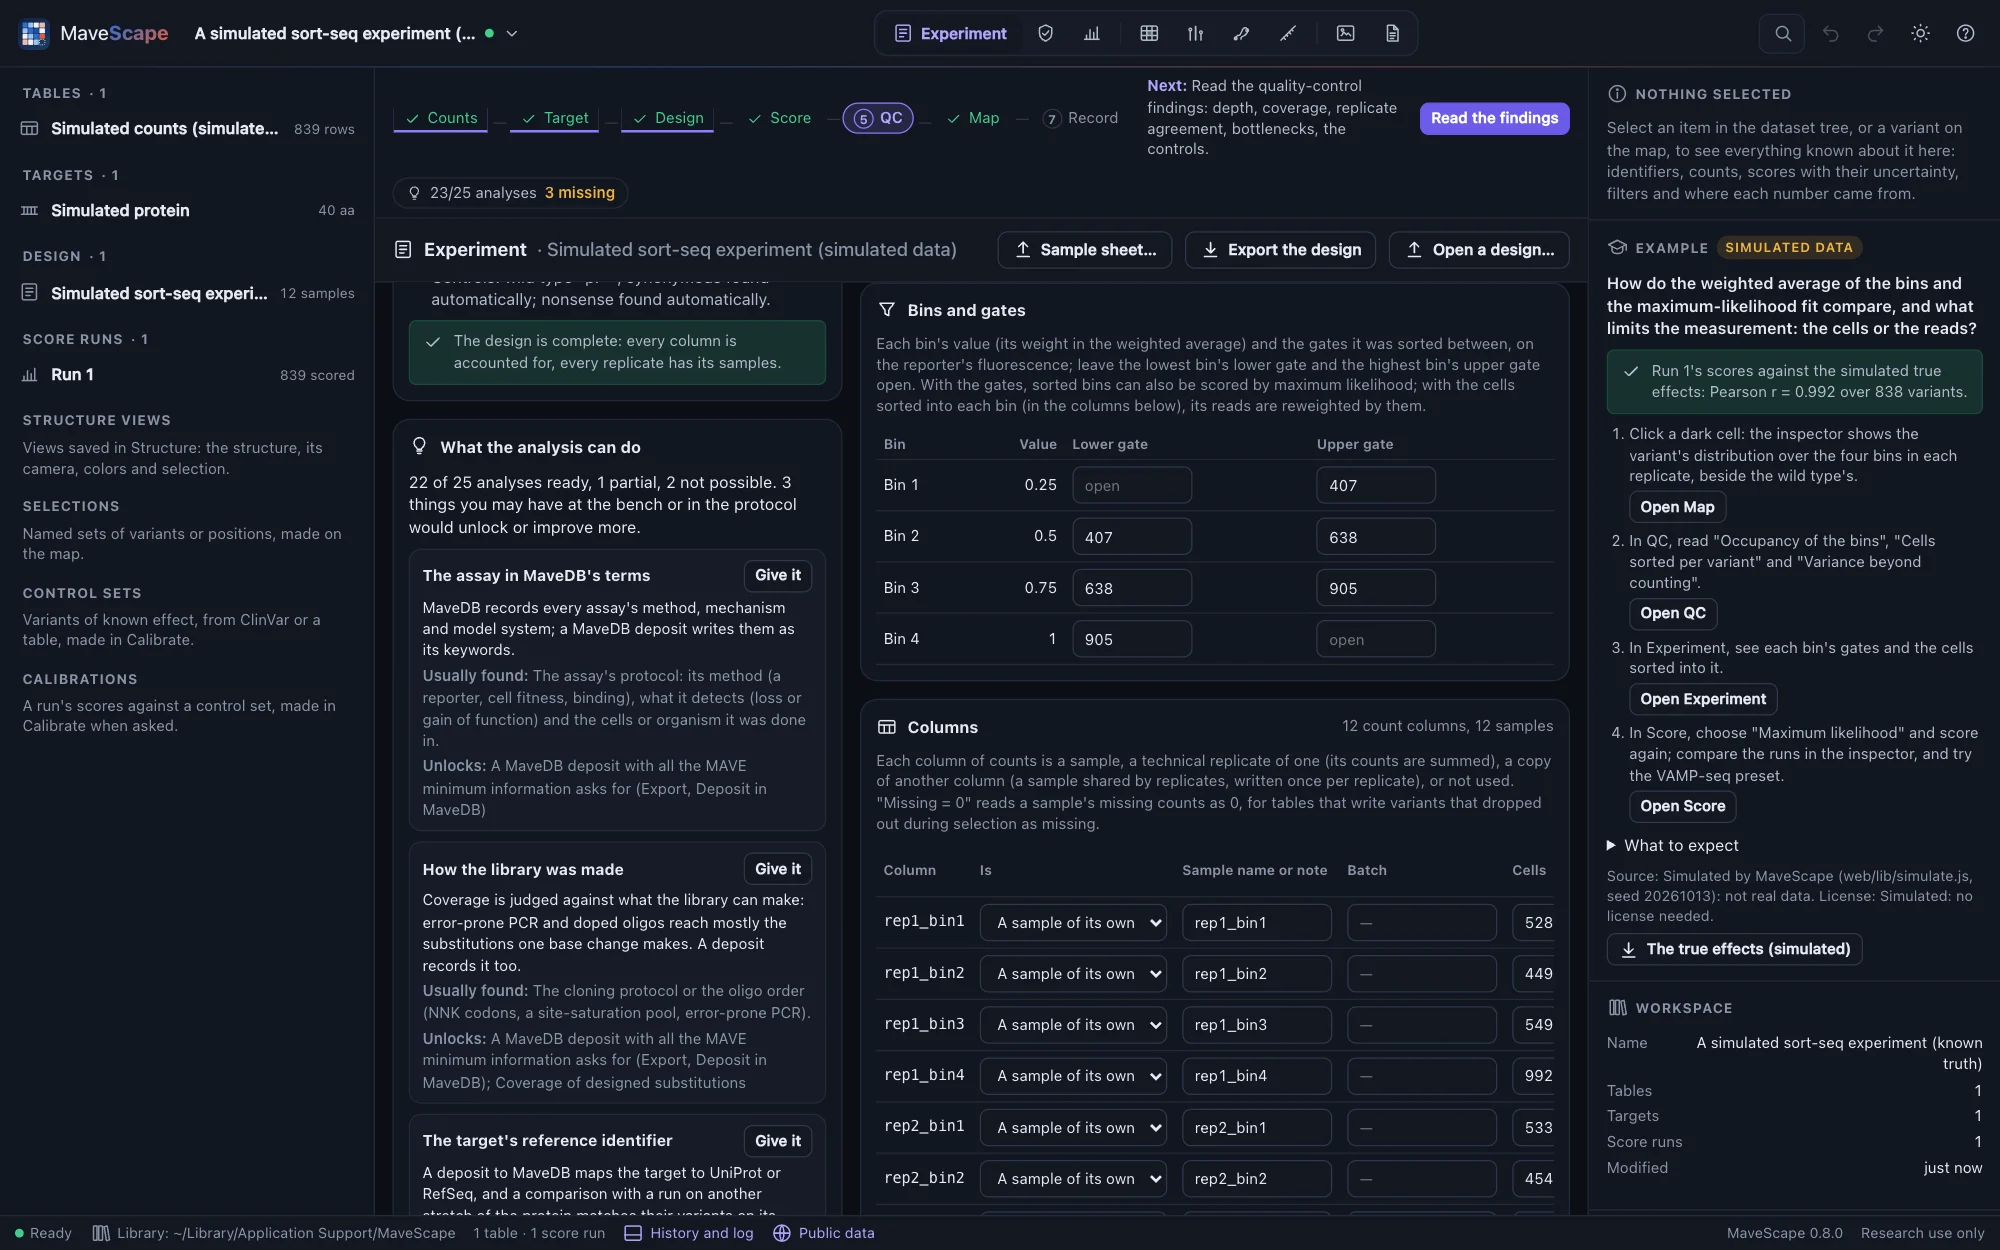The height and width of the screenshot is (1250, 2000).
Task: Click the 'Sample sheet...' button
Action: (1085, 250)
